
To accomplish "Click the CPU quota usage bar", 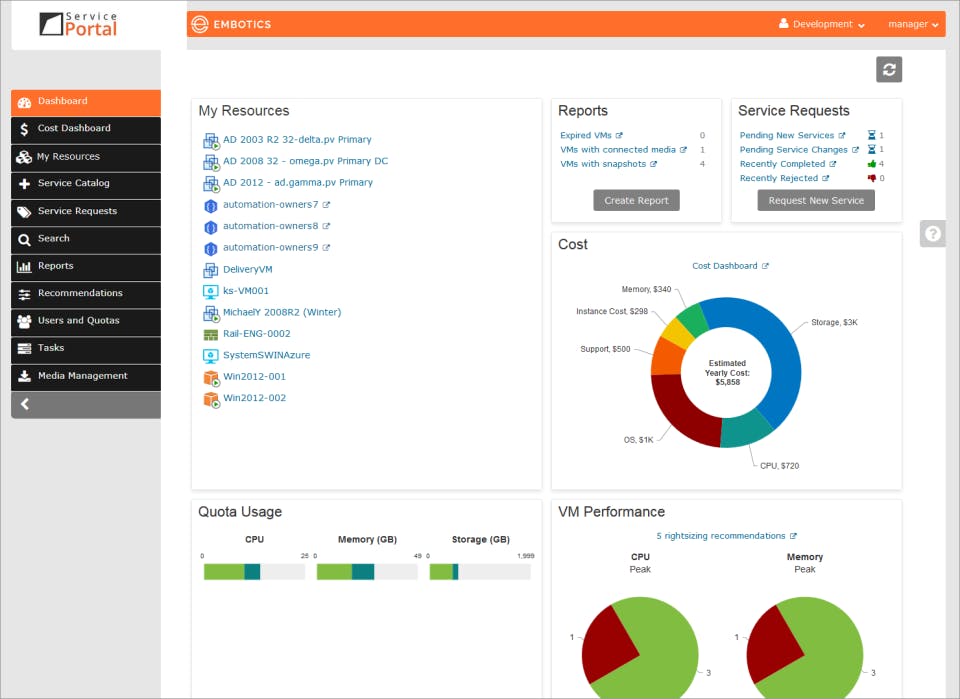I will [254, 571].
